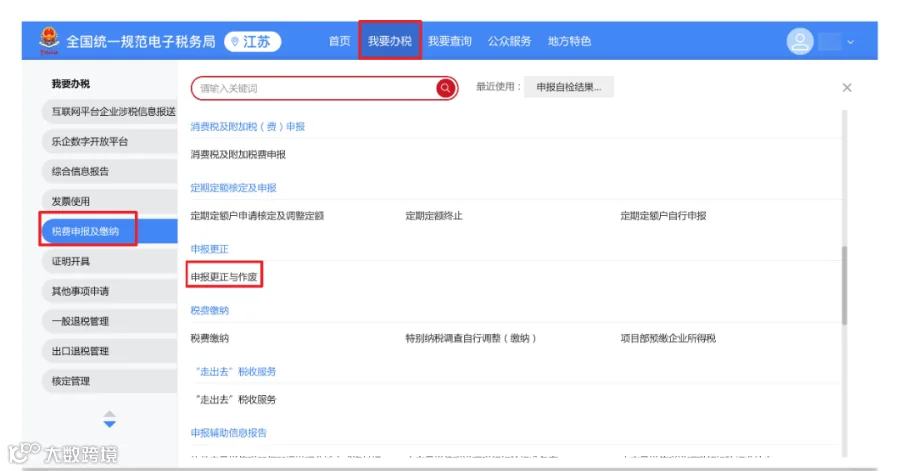Open the 公众服务 tab
This screenshot has width=900, height=471.
pyautogui.click(x=509, y=41)
